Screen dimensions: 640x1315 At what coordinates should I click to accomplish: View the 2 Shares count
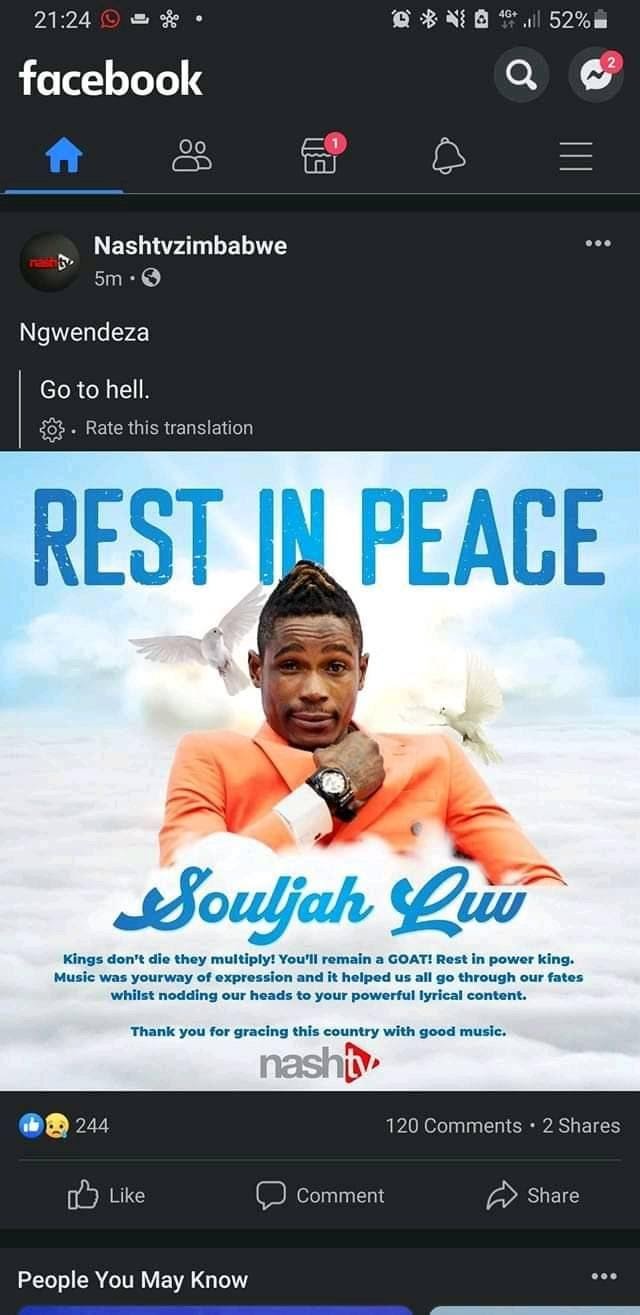coord(581,1126)
